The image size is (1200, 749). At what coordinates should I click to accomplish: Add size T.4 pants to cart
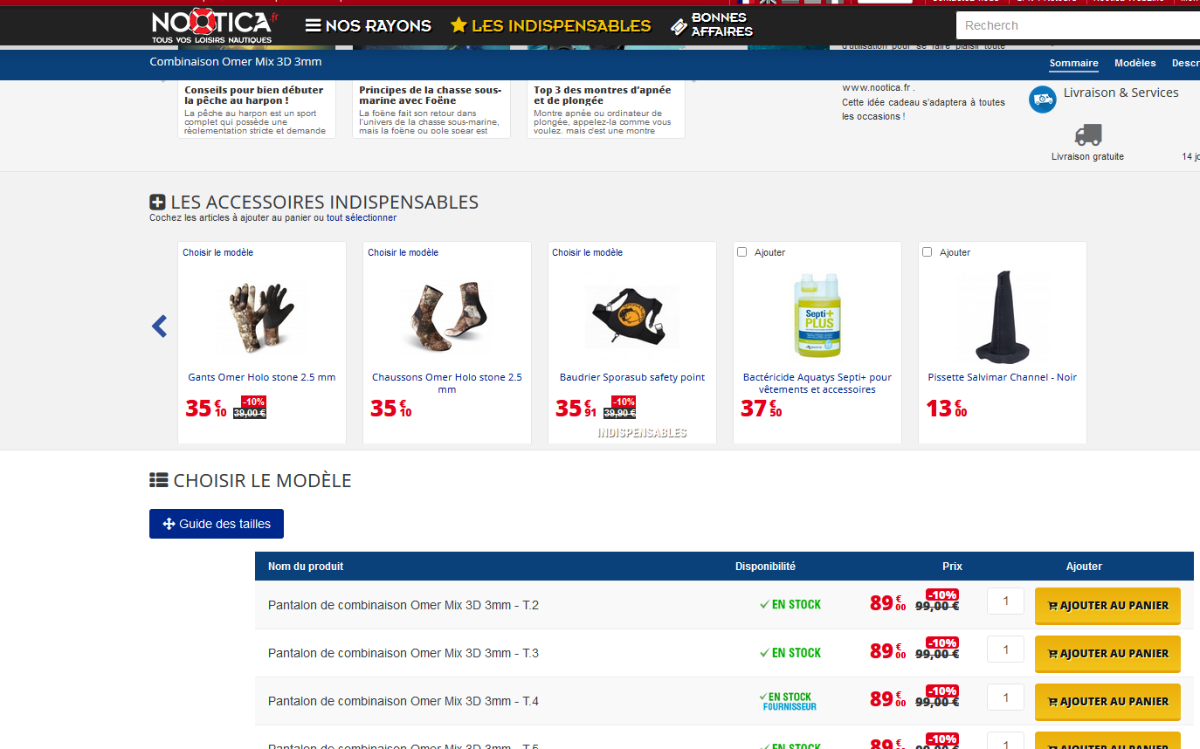pos(1108,702)
